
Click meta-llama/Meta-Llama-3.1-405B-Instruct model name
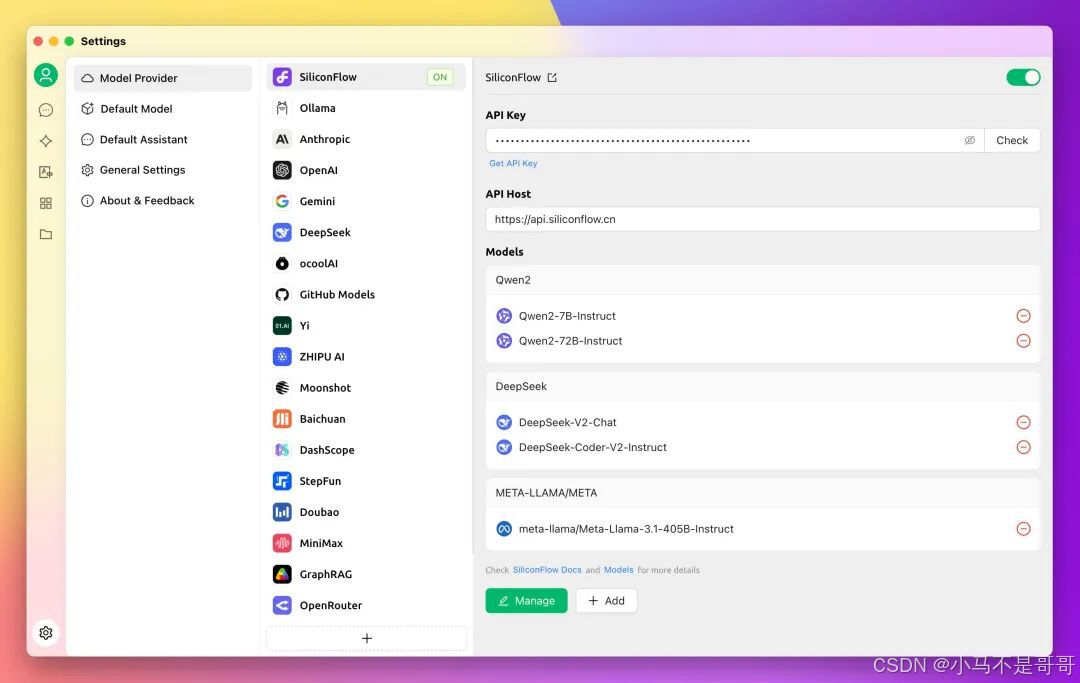click(x=626, y=529)
